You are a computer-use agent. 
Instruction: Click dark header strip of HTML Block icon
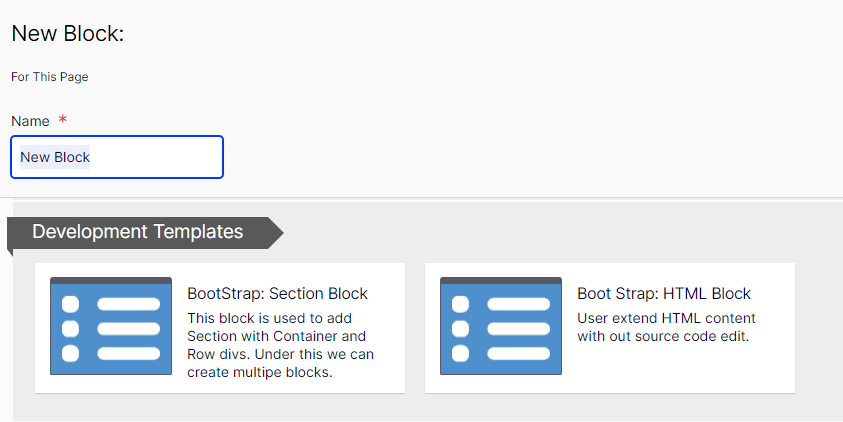point(500,281)
